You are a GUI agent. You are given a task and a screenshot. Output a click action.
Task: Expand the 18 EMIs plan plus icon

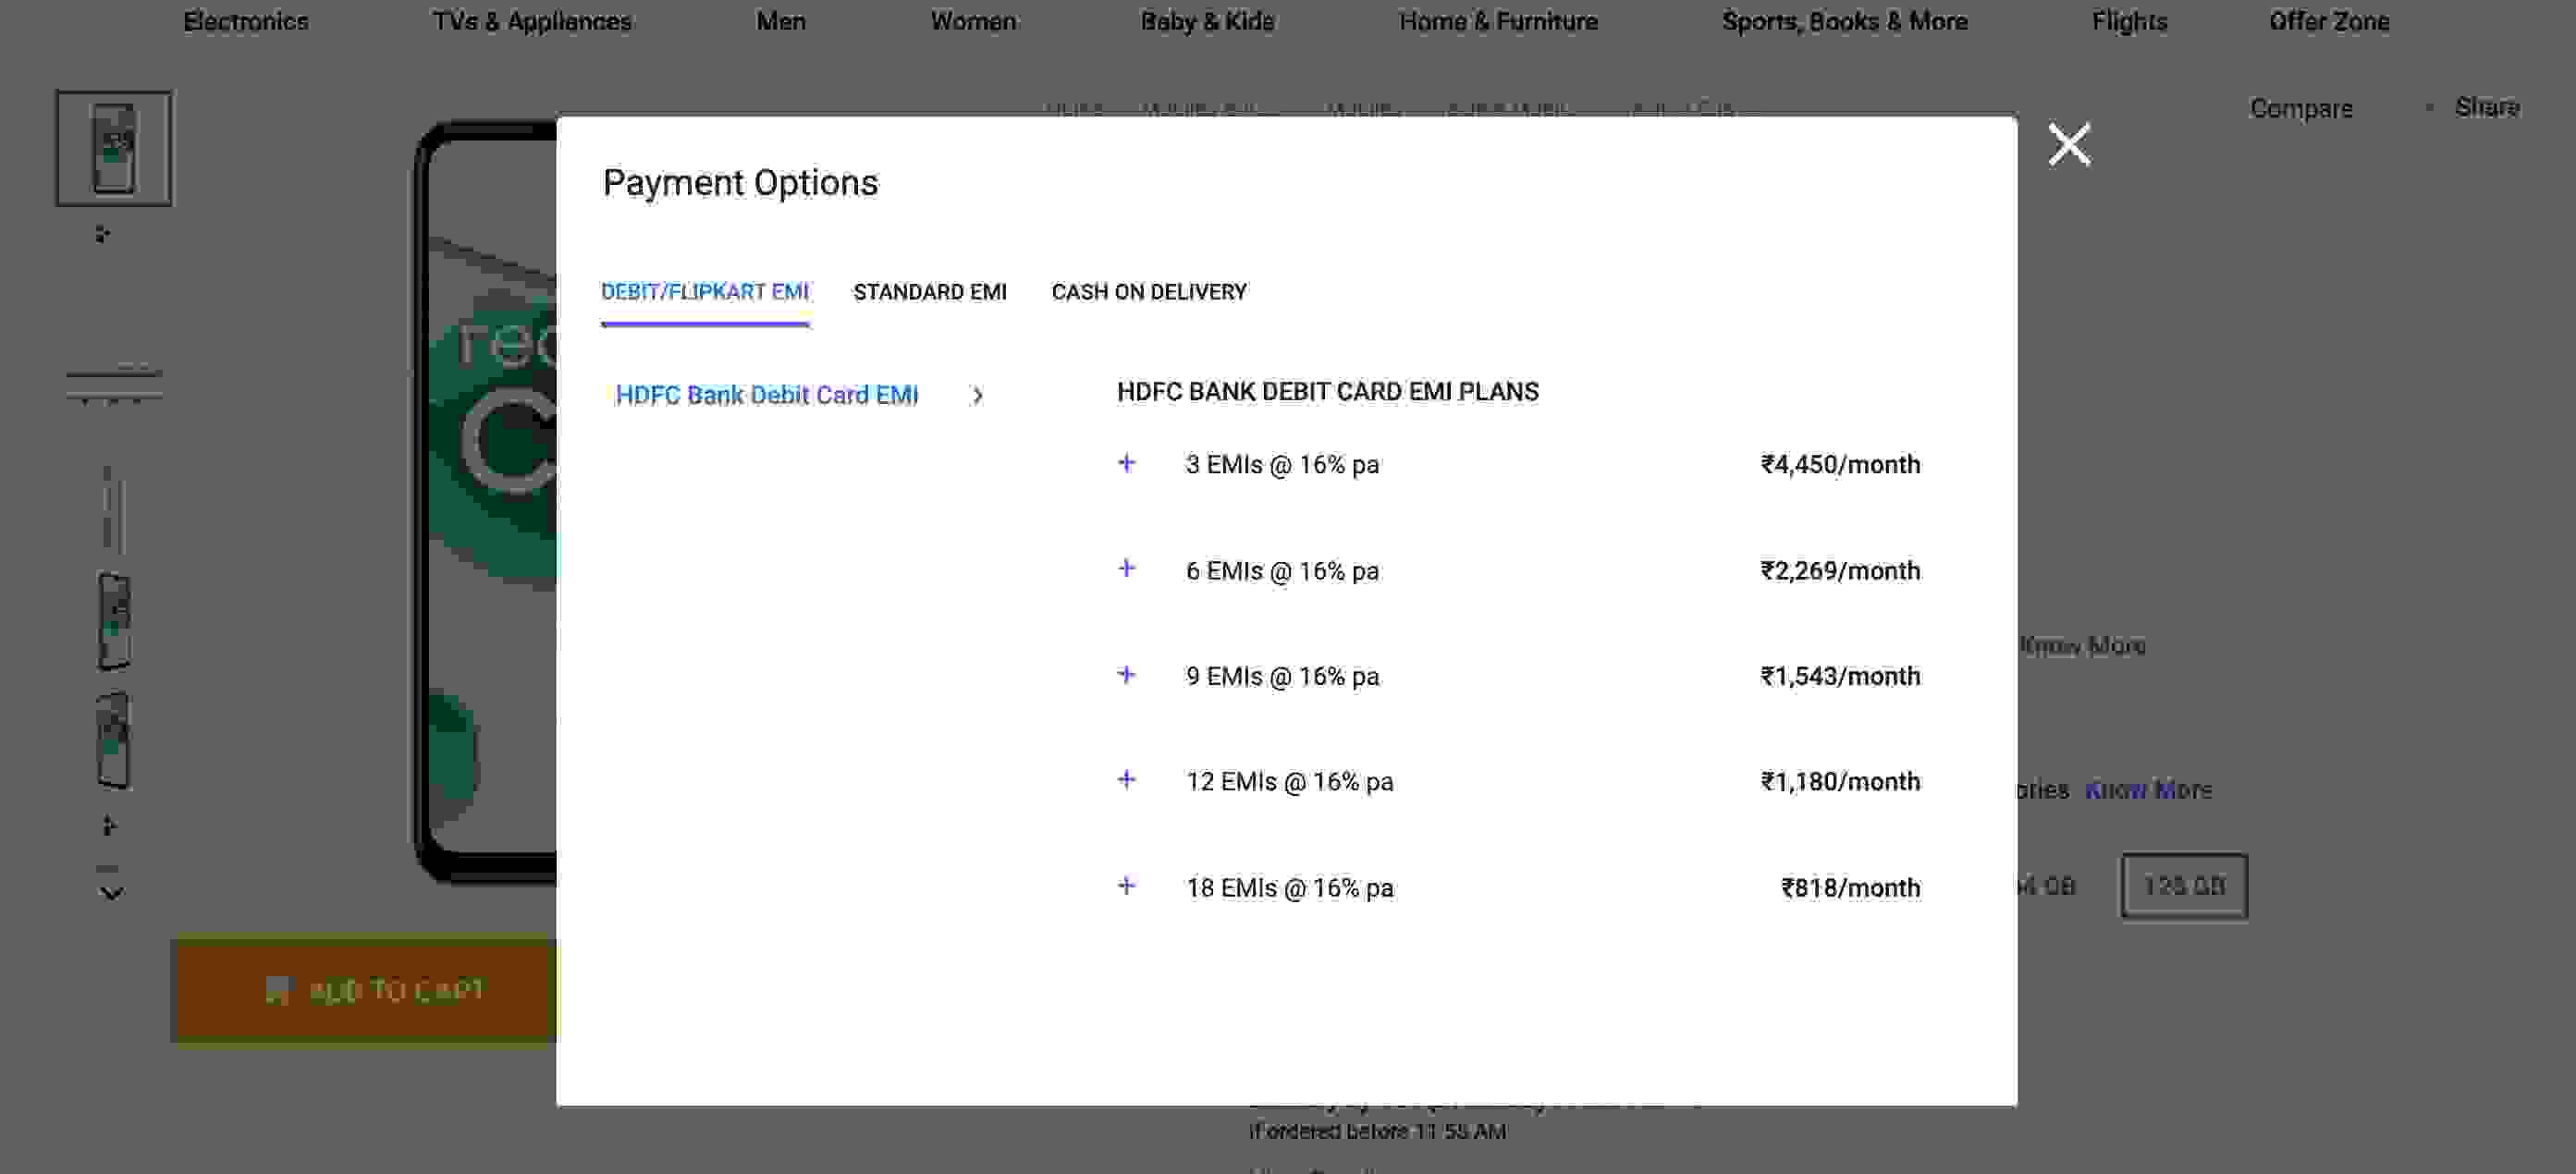[x=1126, y=886]
